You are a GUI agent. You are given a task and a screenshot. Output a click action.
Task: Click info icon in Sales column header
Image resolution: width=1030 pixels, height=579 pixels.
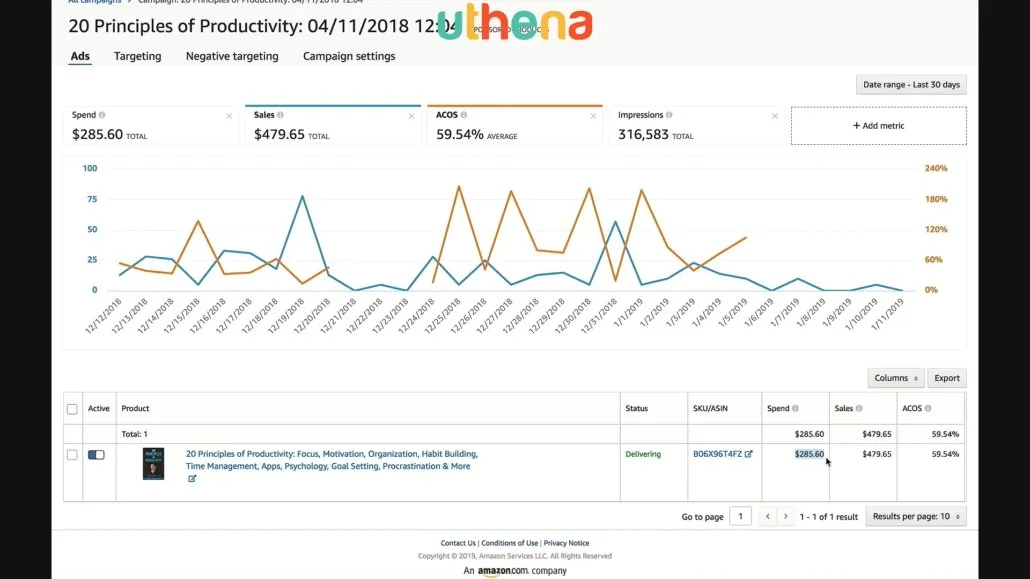[859, 409]
